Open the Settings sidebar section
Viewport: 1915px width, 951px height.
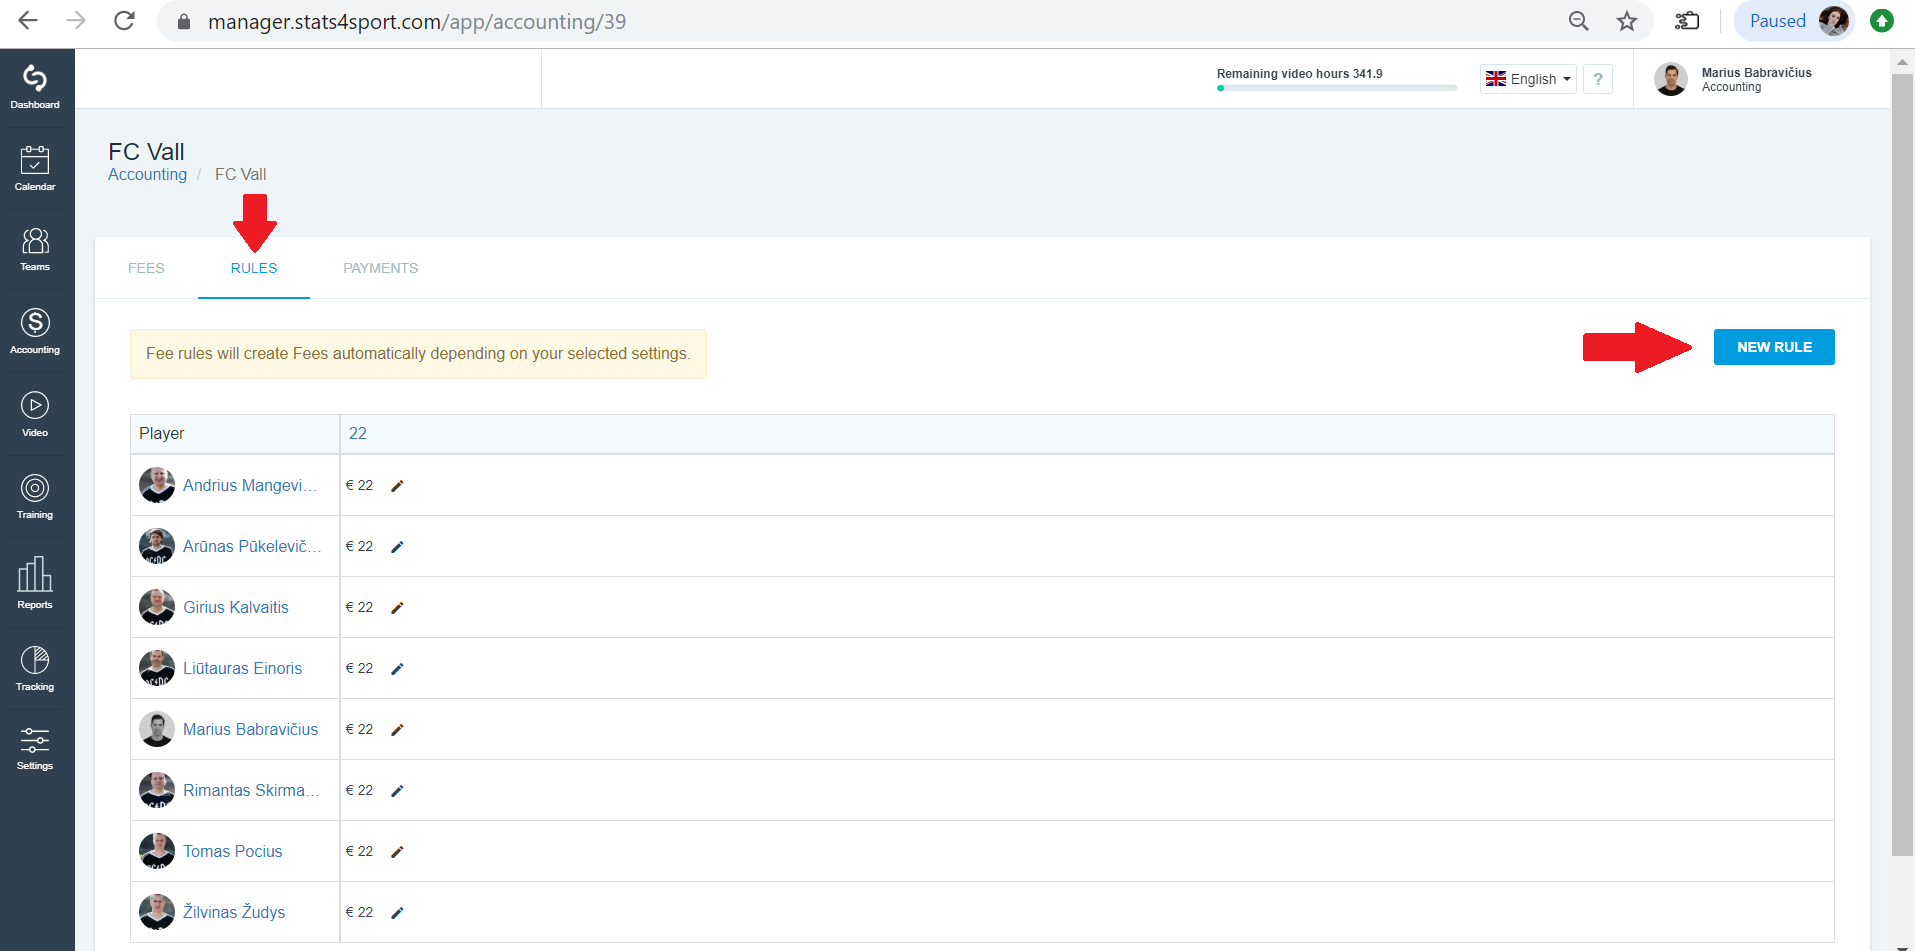click(x=35, y=749)
